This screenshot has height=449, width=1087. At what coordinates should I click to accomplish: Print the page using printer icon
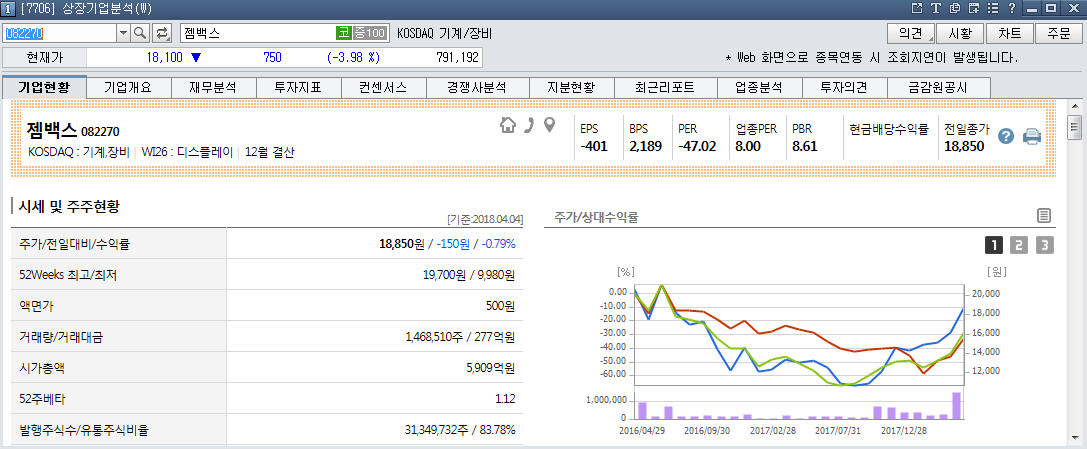1032,137
